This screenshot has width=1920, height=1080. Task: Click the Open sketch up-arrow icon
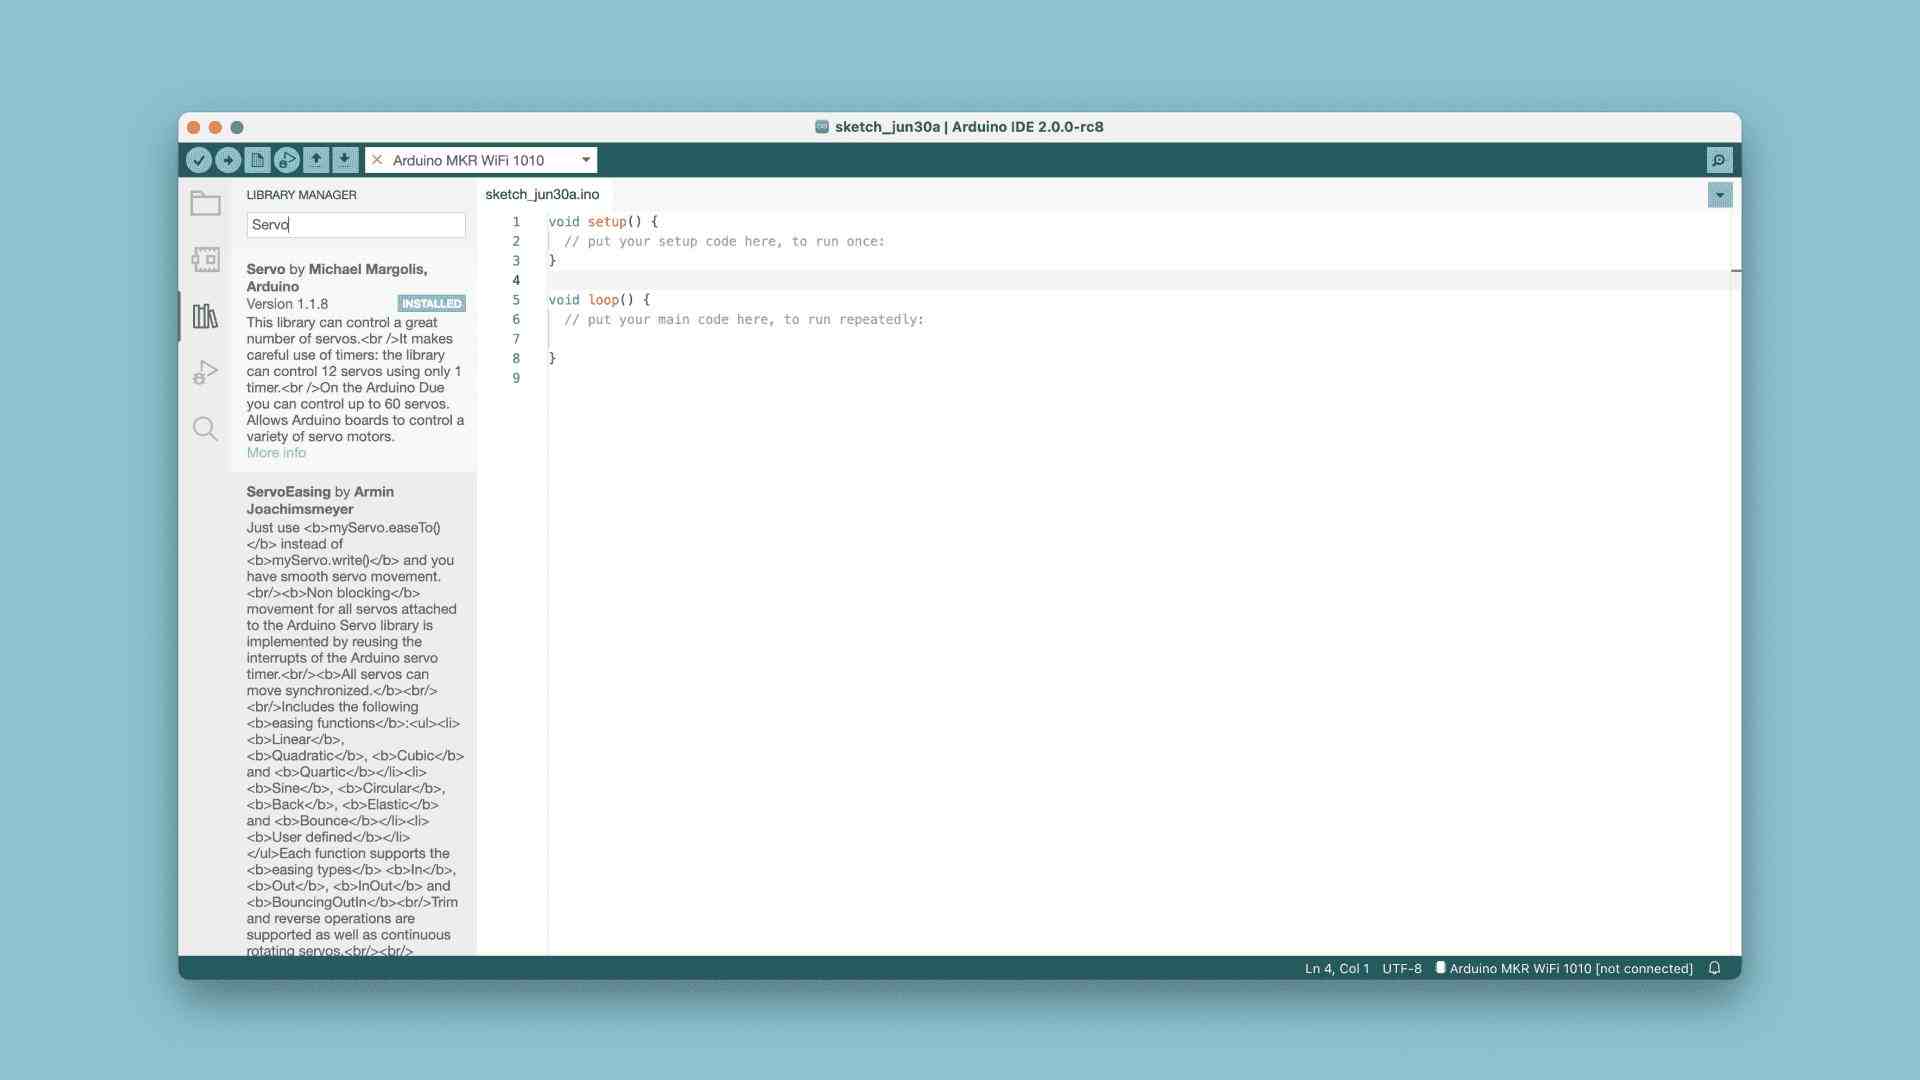pyautogui.click(x=316, y=160)
